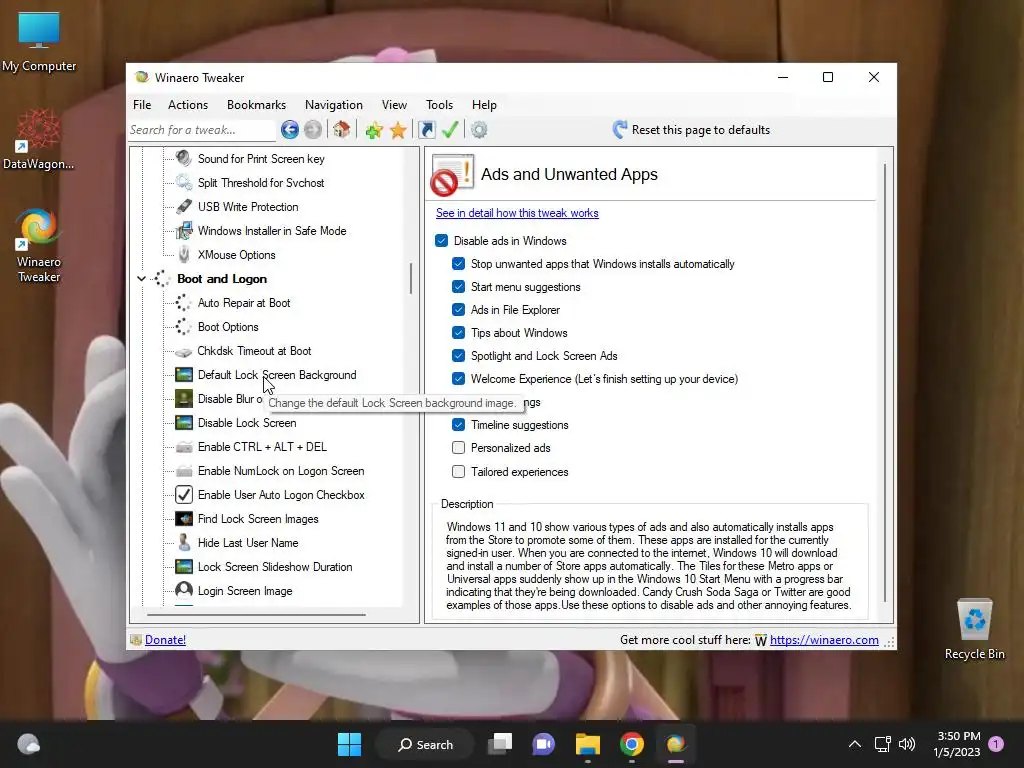This screenshot has height=768, width=1024.
Task: Click the gray forward arrow toolbar icon
Action: coord(313,129)
